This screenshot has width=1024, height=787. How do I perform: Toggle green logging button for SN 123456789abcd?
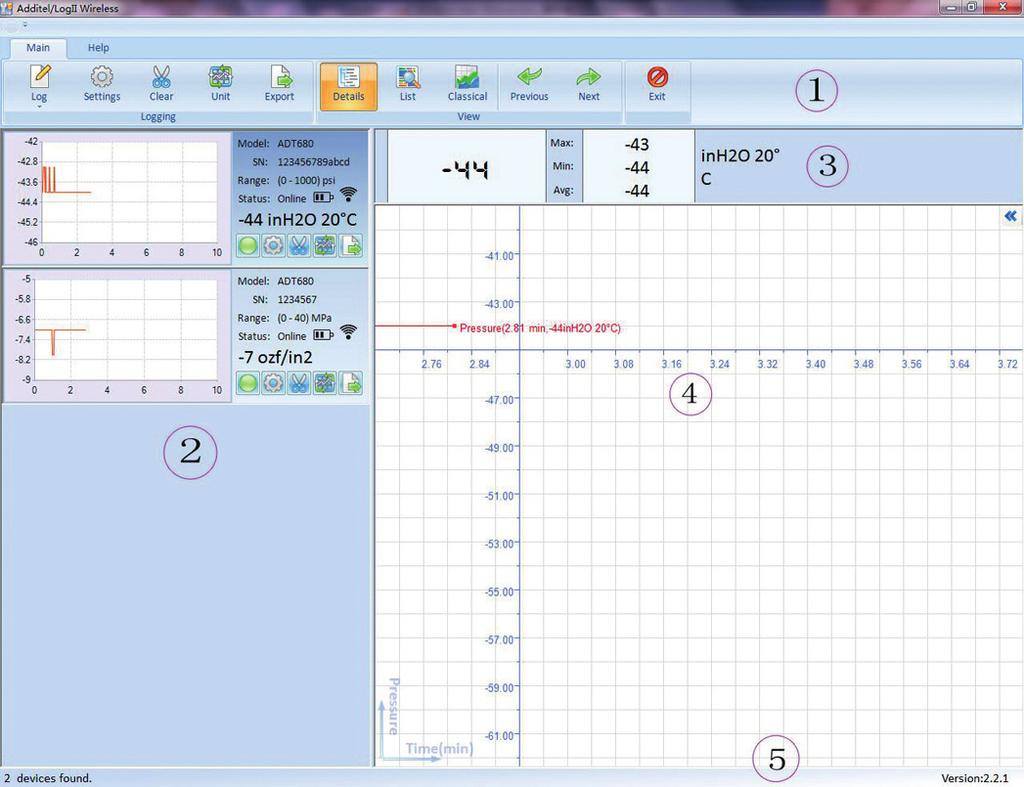tap(248, 246)
